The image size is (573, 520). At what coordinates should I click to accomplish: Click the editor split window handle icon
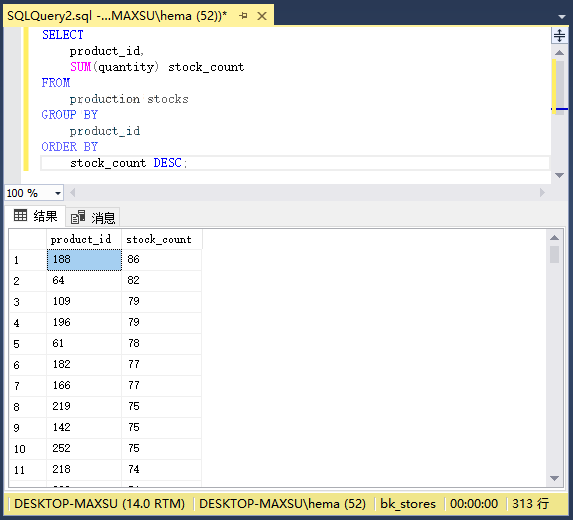coord(559,35)
